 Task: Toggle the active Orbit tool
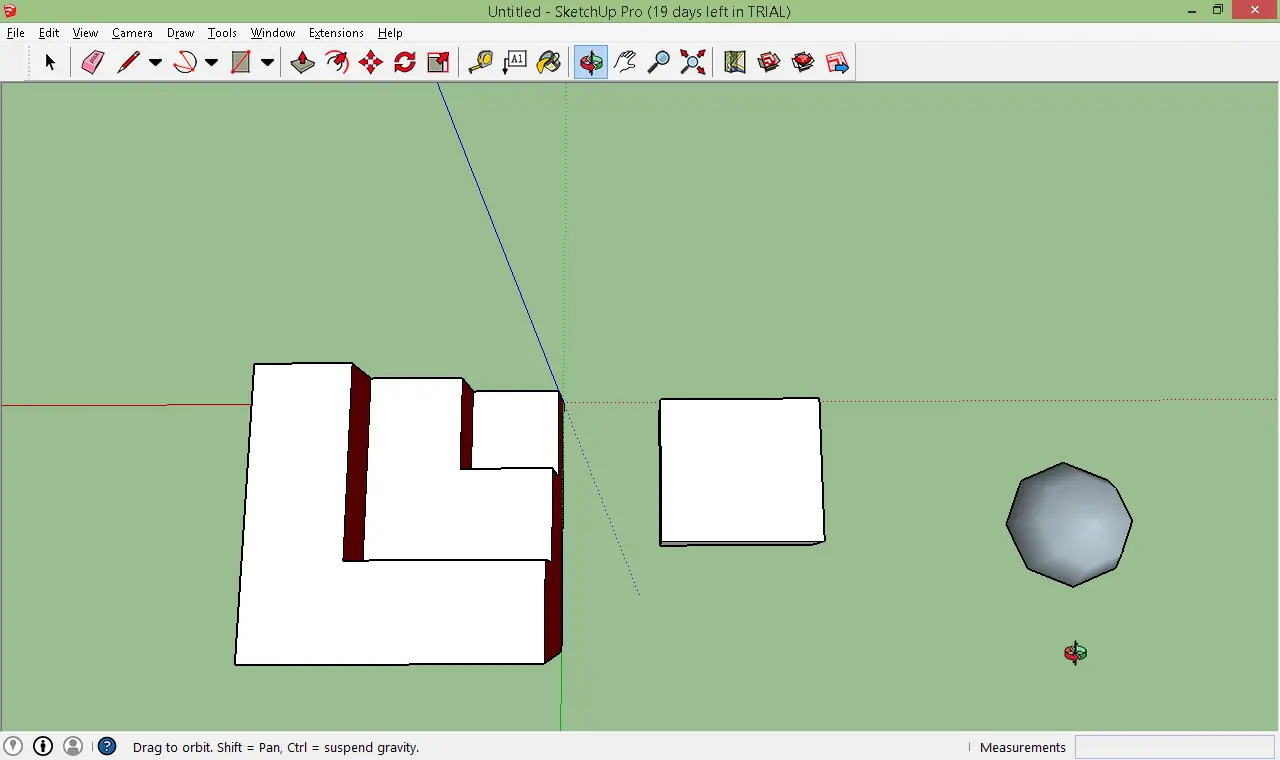click(x=590, y=62)
